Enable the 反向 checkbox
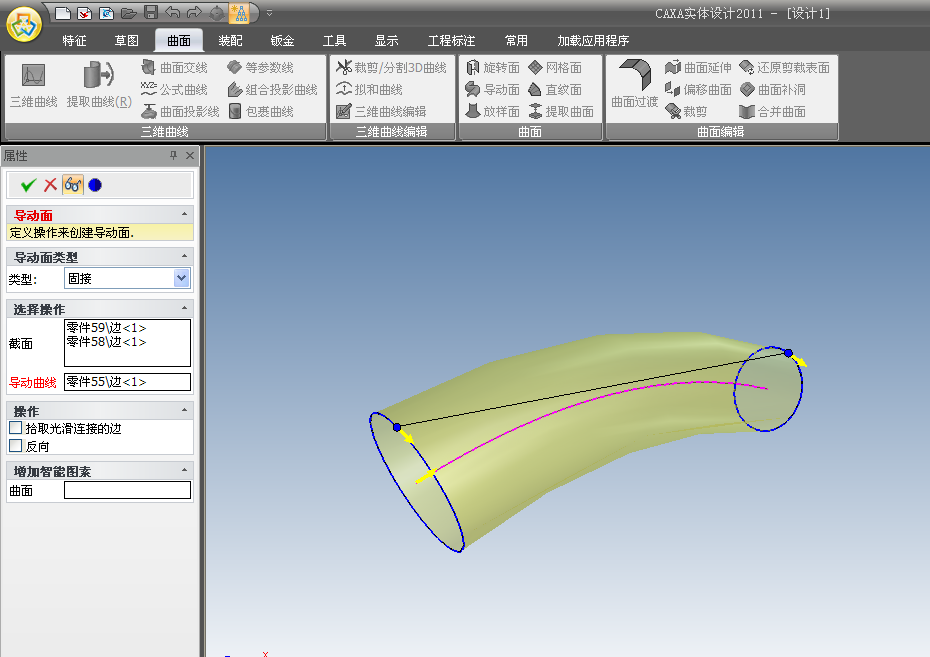930x657 pixels. point(16,445)
